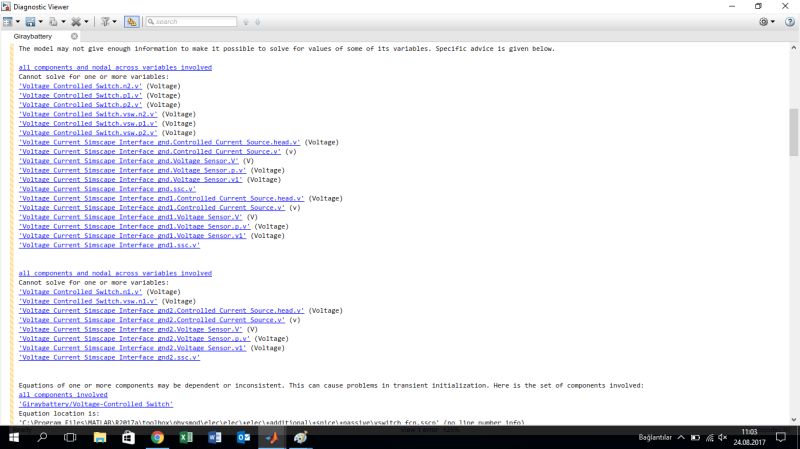800x449 pixels.
Task: Click inside the search input field
Action: click(x=191, y=22)
